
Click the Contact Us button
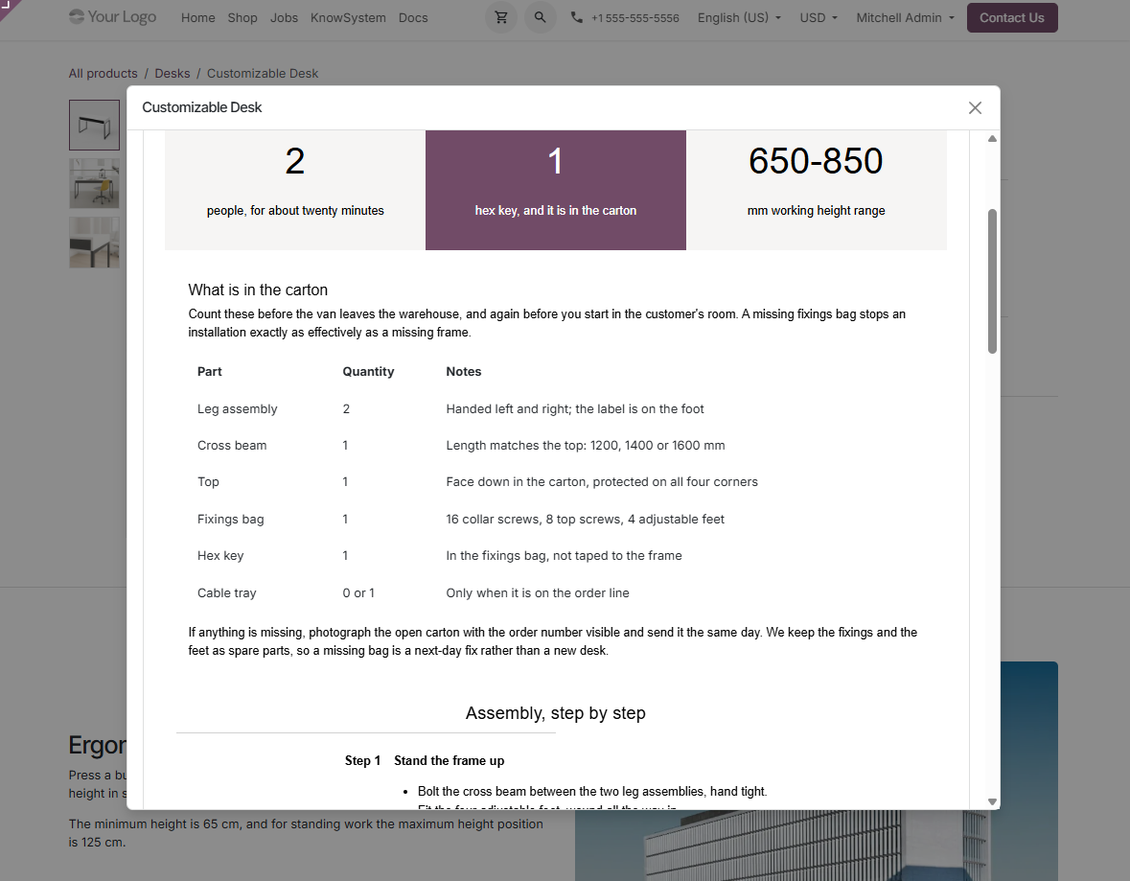click(1012, 17)
